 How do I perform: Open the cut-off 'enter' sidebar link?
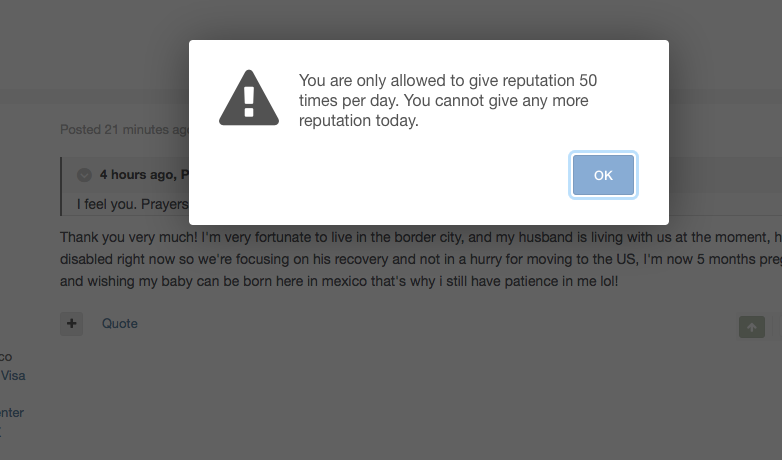[x=12, y=413]
